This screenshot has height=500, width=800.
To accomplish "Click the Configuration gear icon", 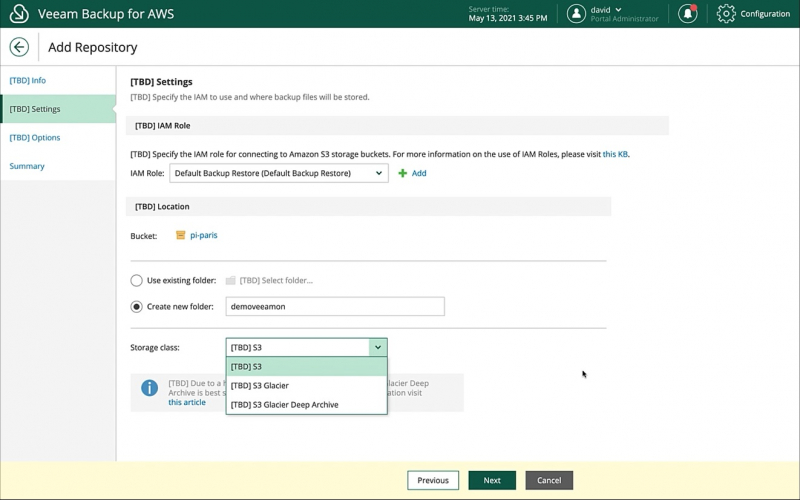I will coord(726,14).
